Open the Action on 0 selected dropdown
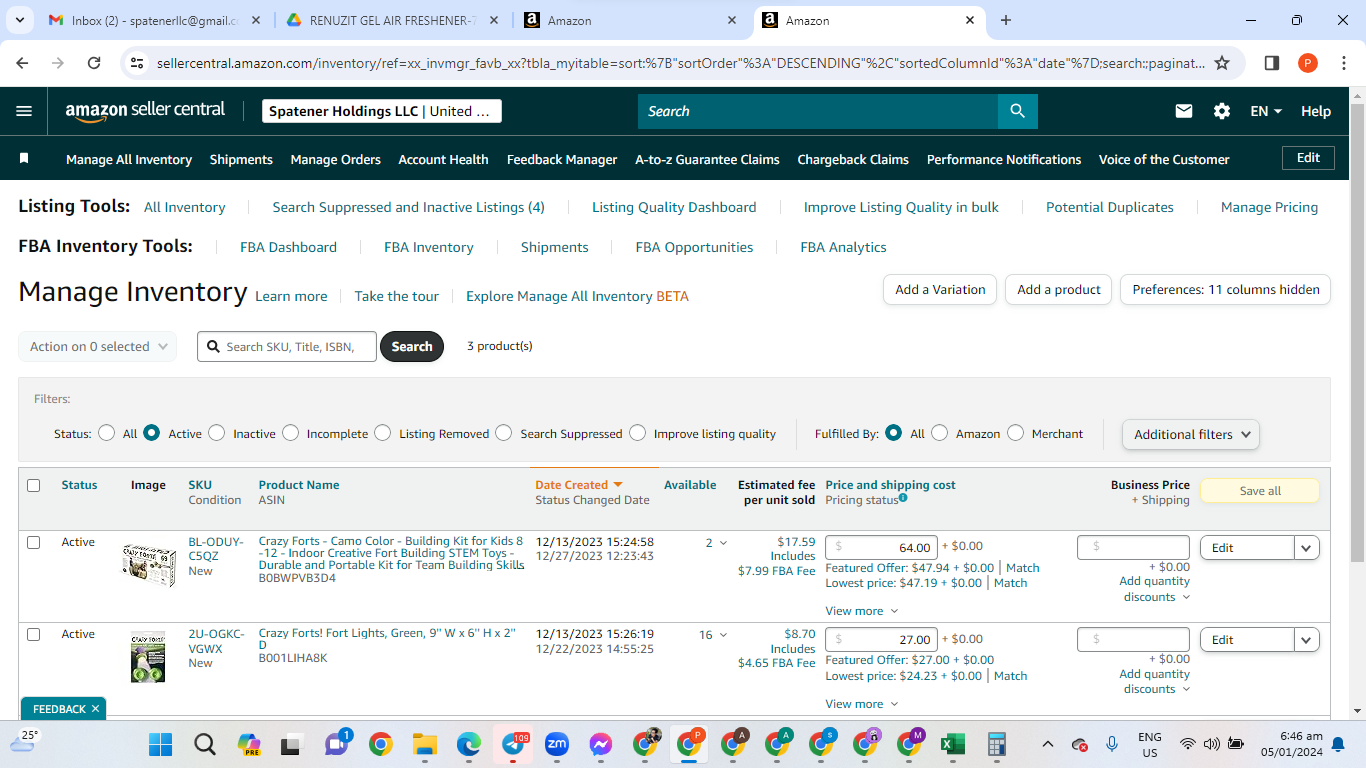Screen dimensions: 1366x768 (98, 346)
